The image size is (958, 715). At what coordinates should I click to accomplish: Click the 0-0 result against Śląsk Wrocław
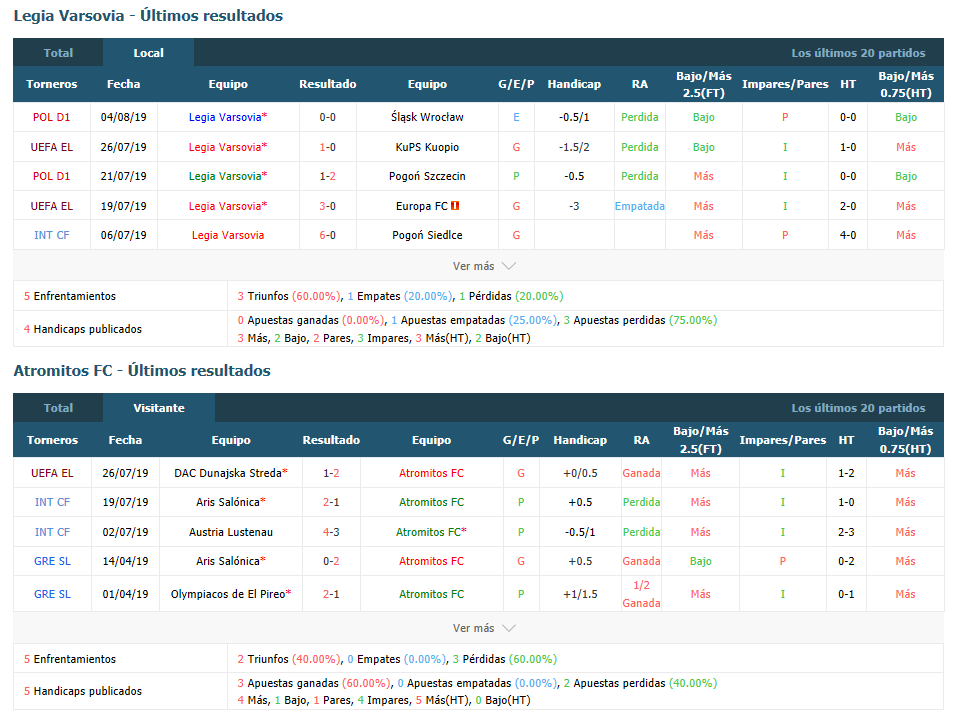click(327, 117)
